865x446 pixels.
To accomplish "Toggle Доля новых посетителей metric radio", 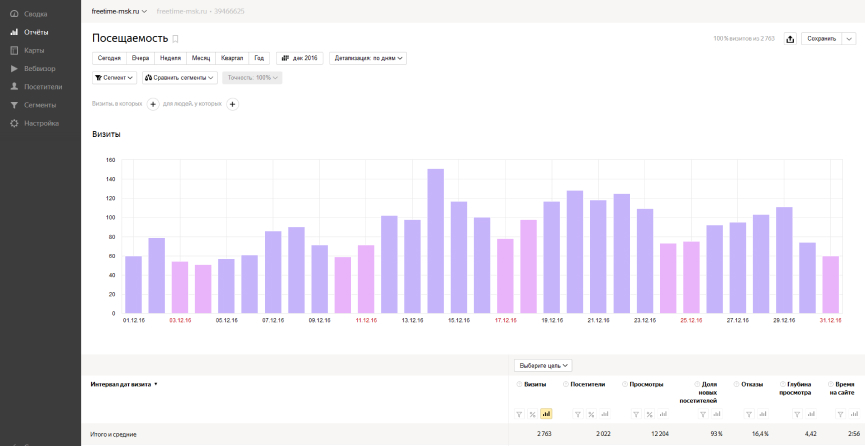I will click(x=697, y=384).
